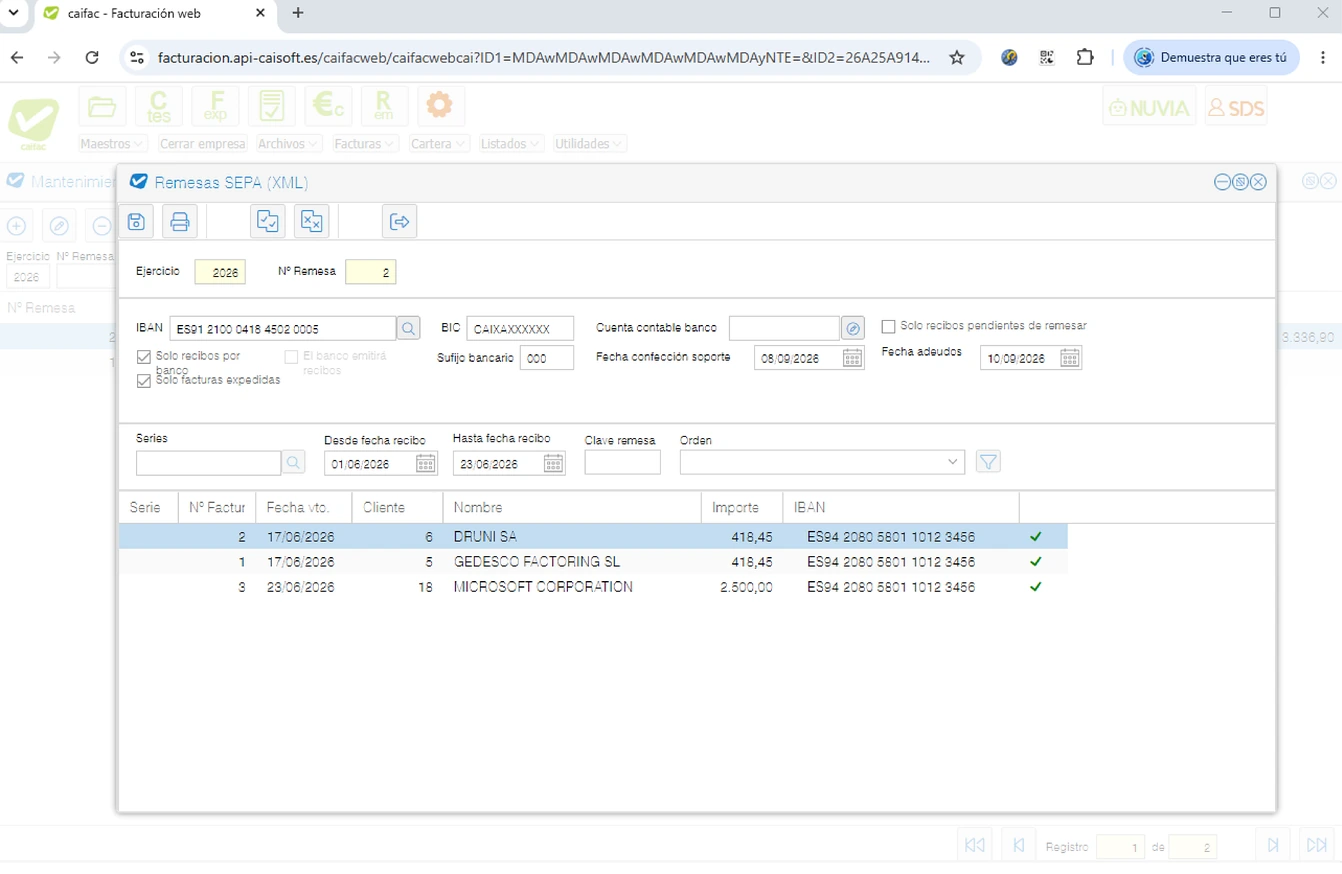The image size is (1342, 874).
Task: Sort by the Fecha vto. column header
Action: click(304, 508)
